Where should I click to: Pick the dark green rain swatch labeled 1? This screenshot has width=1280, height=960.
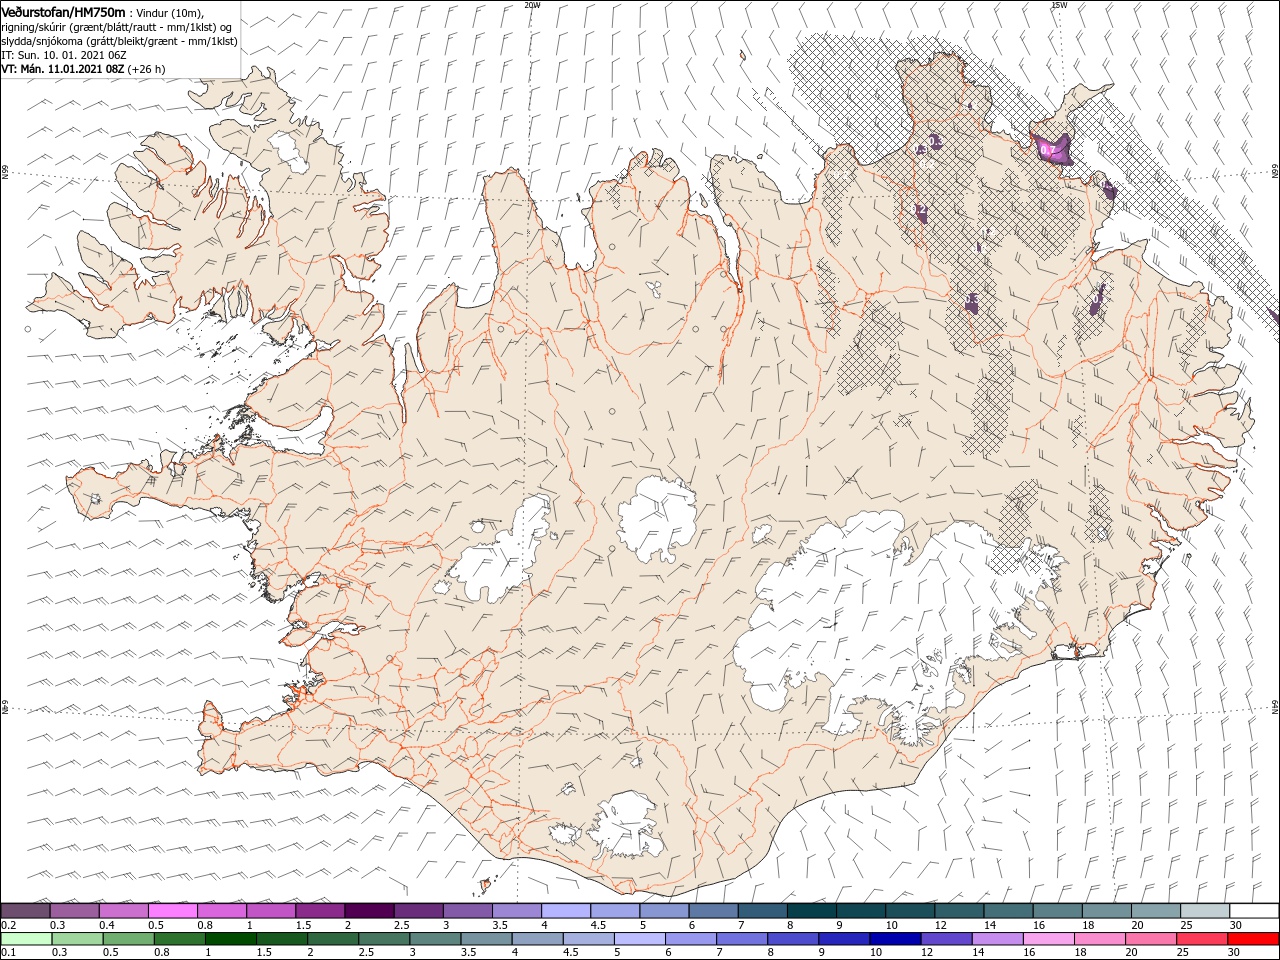pyautogui.click(x=230, y=939)
